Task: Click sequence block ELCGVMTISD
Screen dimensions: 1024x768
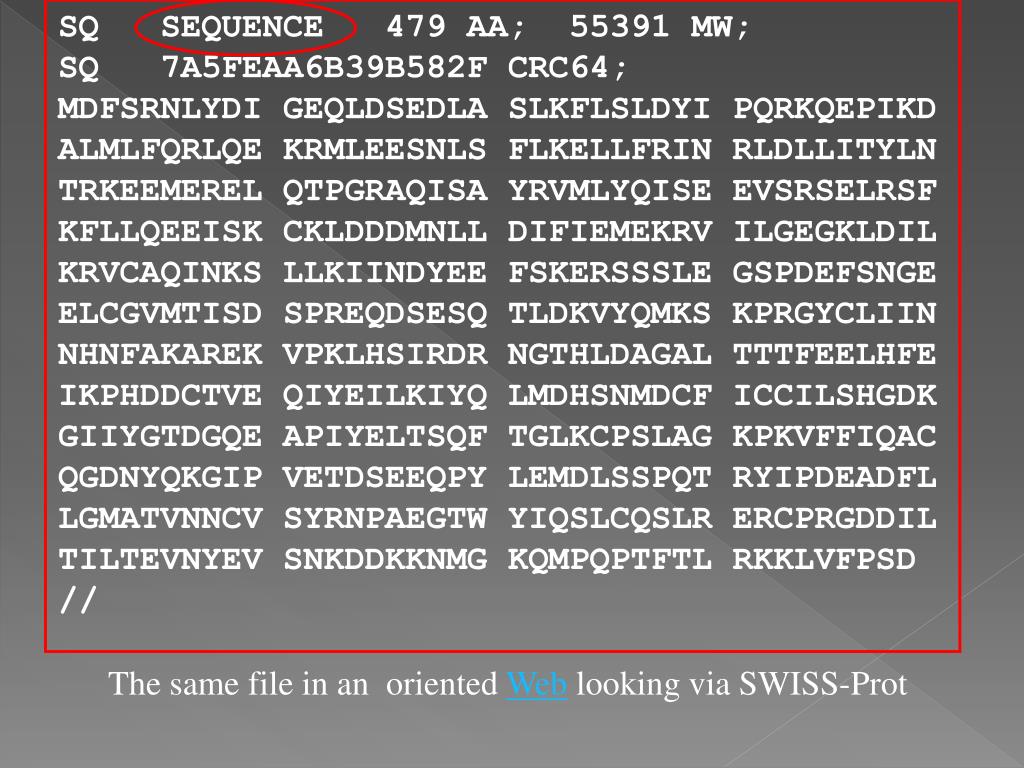Action: pos(159,313)
